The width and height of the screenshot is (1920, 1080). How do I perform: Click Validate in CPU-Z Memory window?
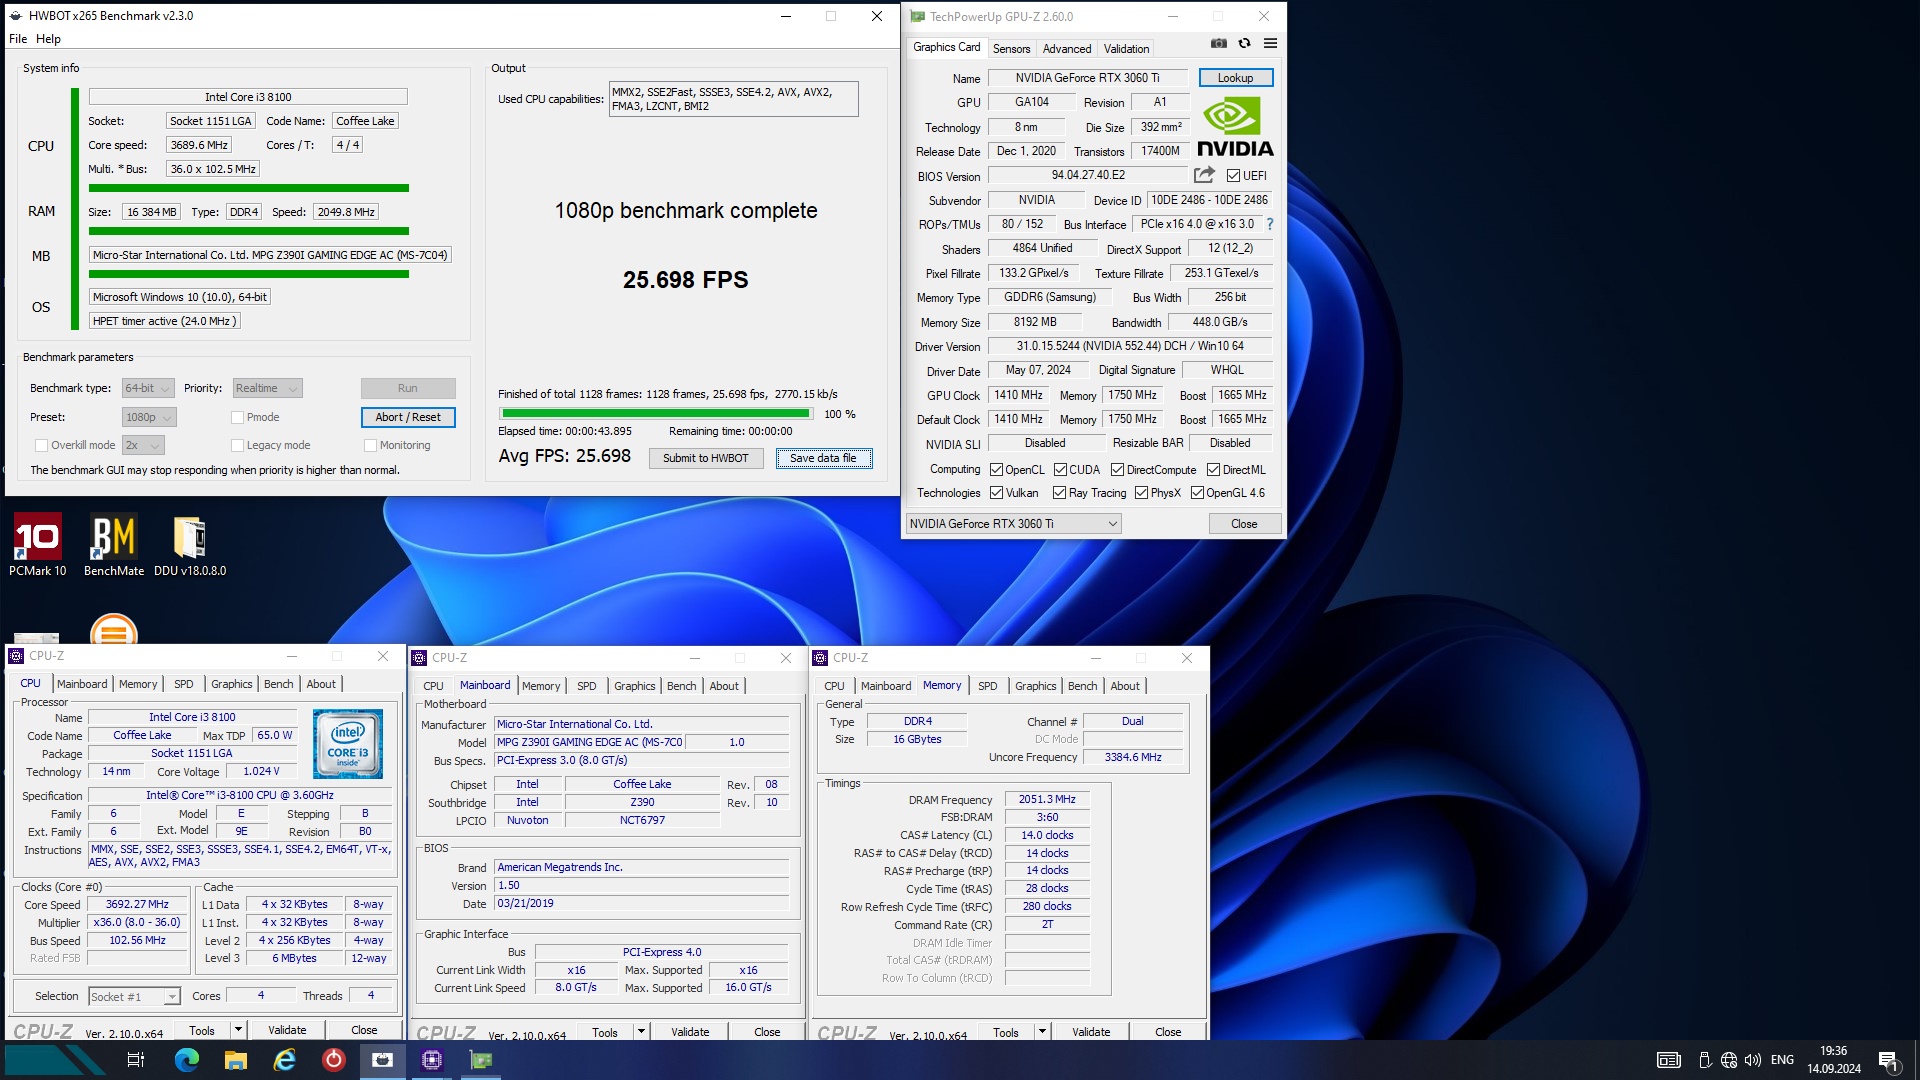pos(1091,1032)
